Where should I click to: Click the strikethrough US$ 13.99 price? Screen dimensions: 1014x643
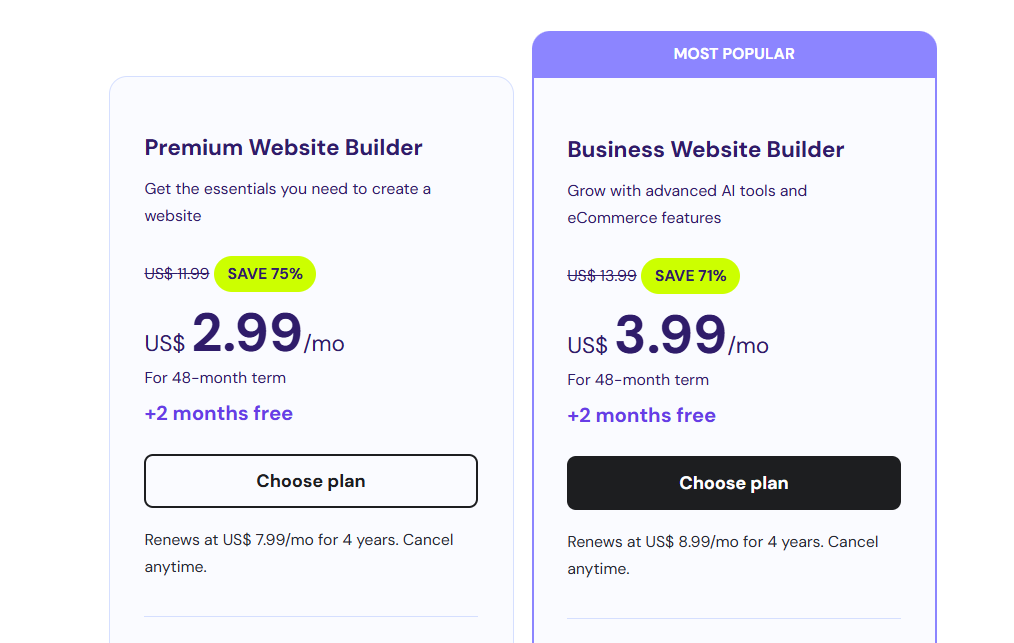tap(601, 276)
